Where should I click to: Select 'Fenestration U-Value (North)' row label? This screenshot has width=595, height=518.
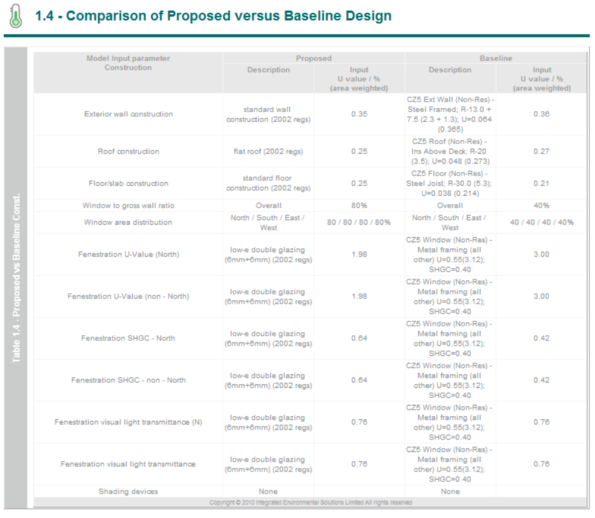[x=128, y=254]
